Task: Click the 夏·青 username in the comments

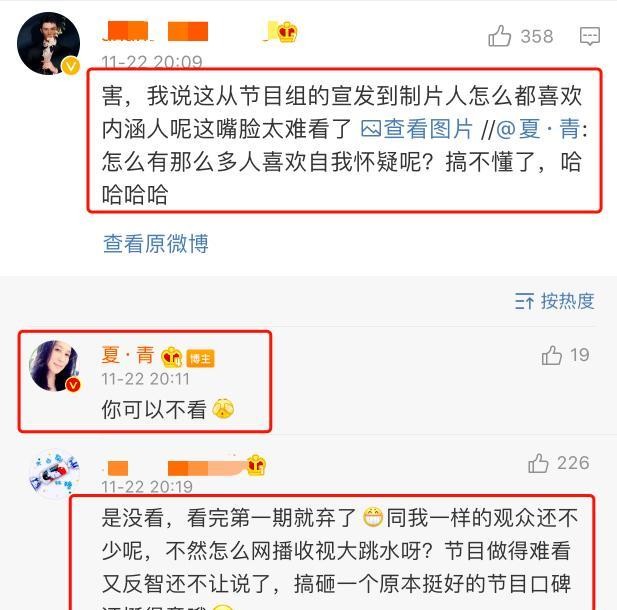Action: click(x=127, y=355)
